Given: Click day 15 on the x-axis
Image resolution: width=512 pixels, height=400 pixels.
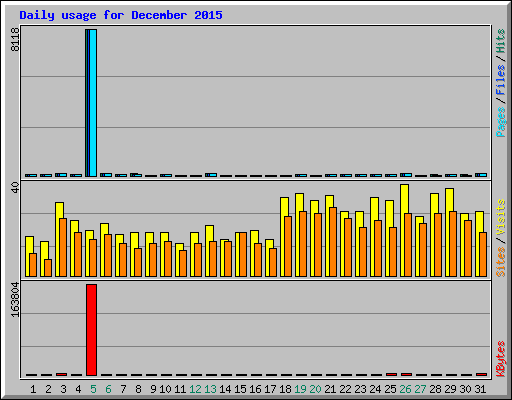Looking at the screenshot, I should [x=240, y=389].
